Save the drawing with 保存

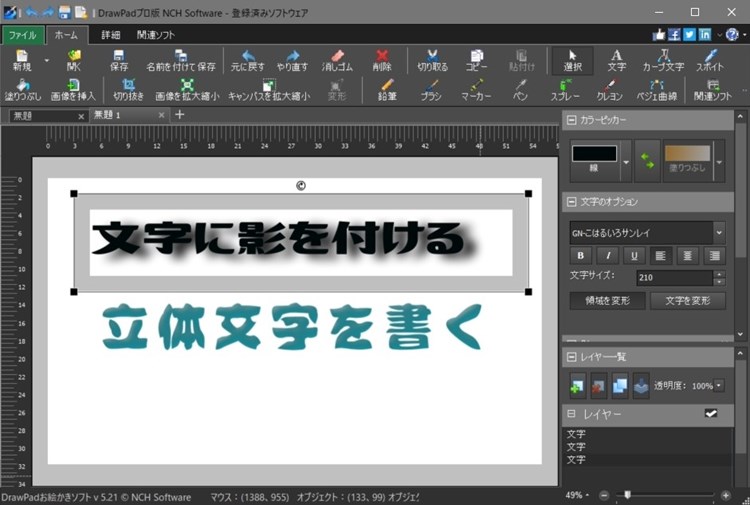119,60
